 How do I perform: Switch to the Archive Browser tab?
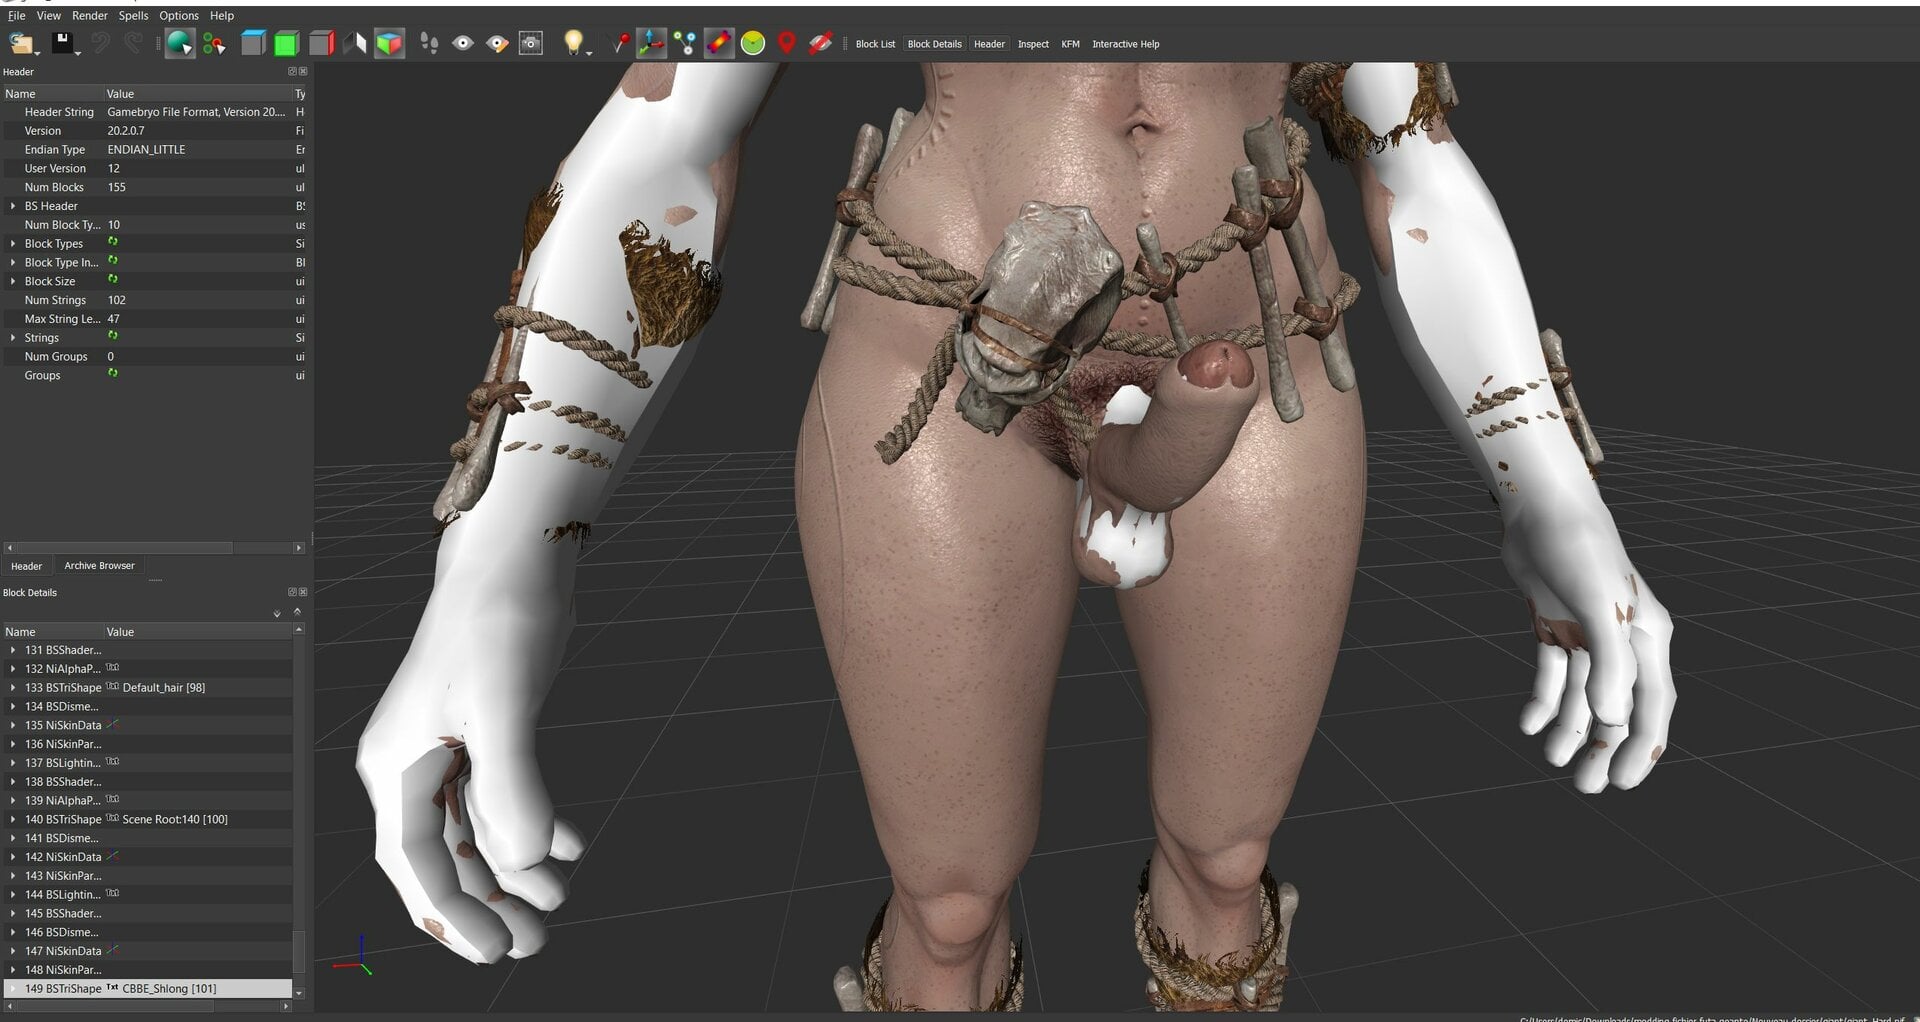(99, 566)
